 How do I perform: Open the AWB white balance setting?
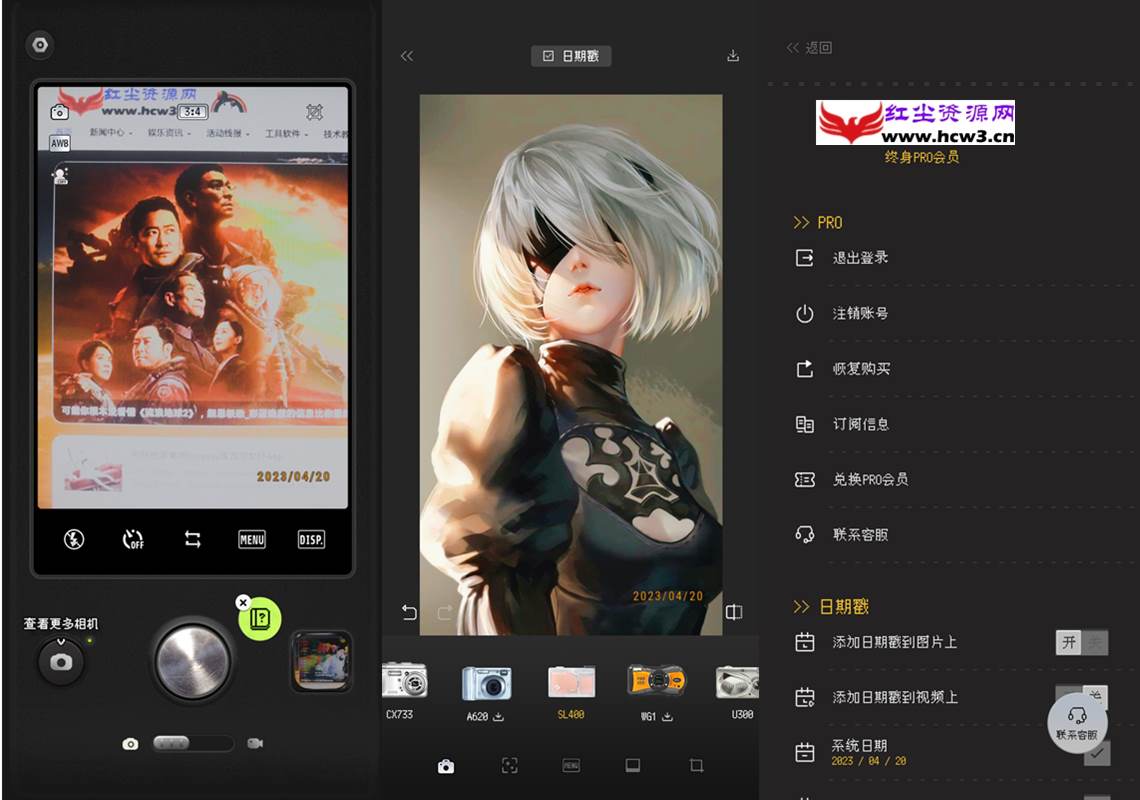pos(60,143)
